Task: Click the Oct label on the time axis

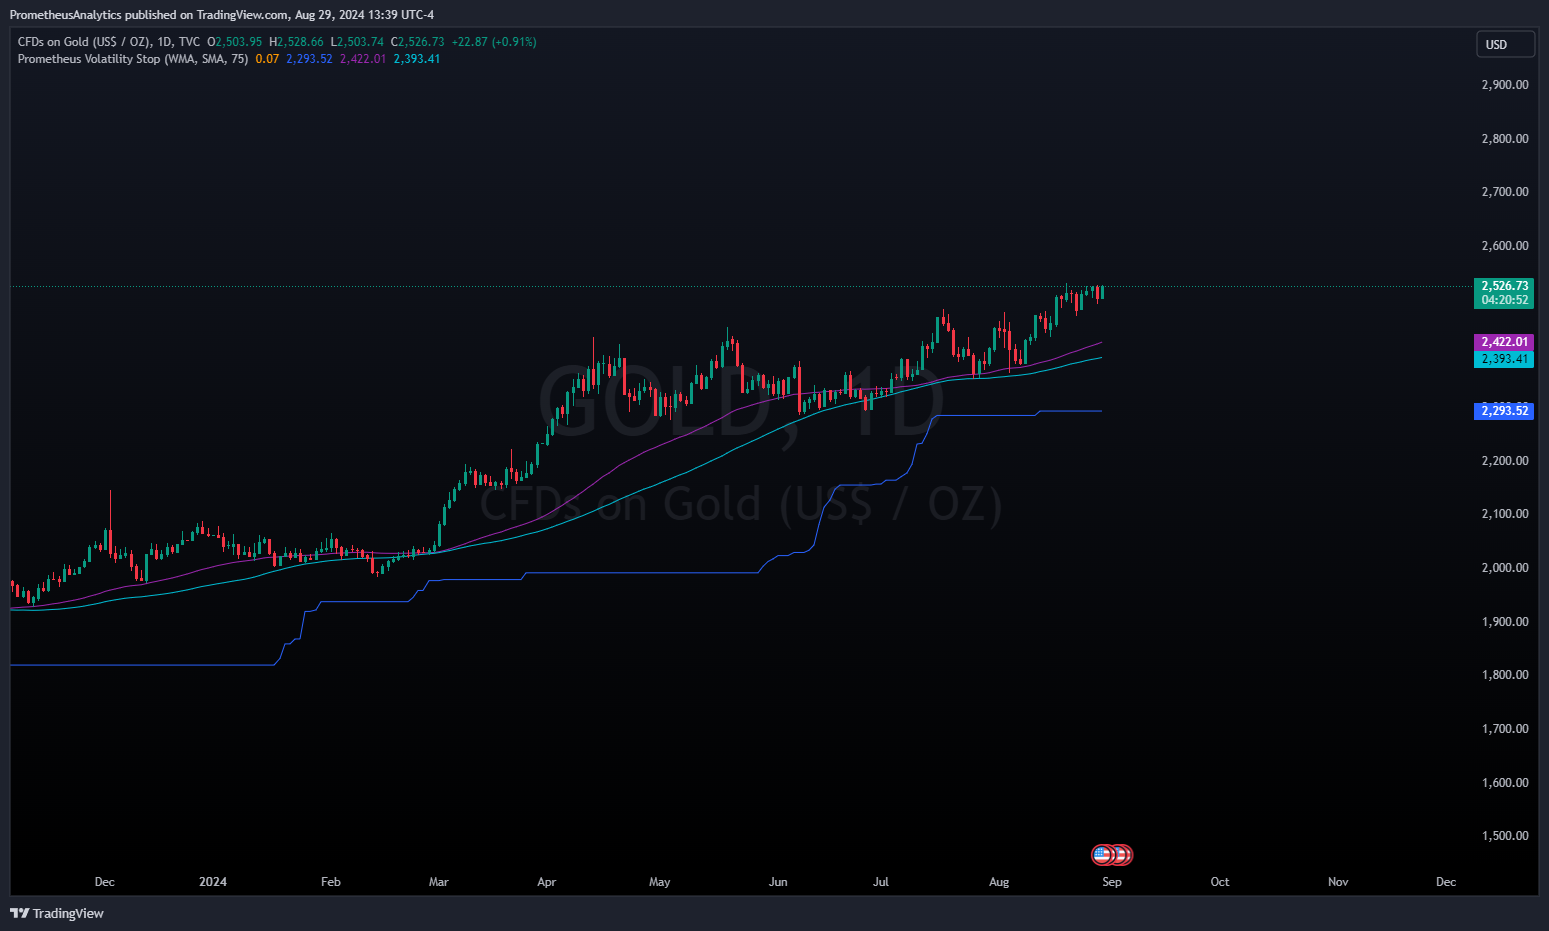Action: point(1220,882)
